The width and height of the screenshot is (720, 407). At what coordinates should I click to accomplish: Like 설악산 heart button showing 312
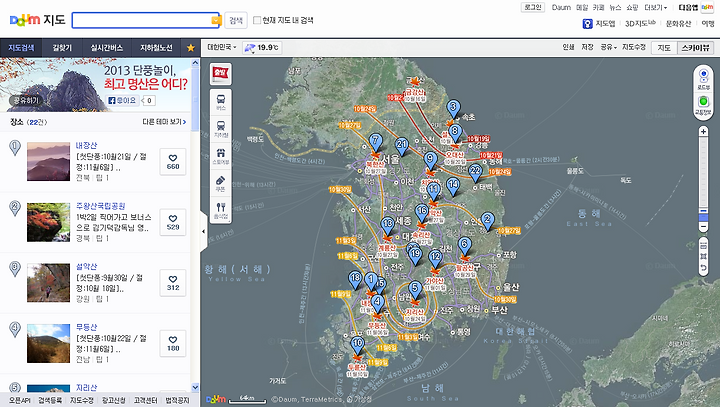[x=173, y=283]
